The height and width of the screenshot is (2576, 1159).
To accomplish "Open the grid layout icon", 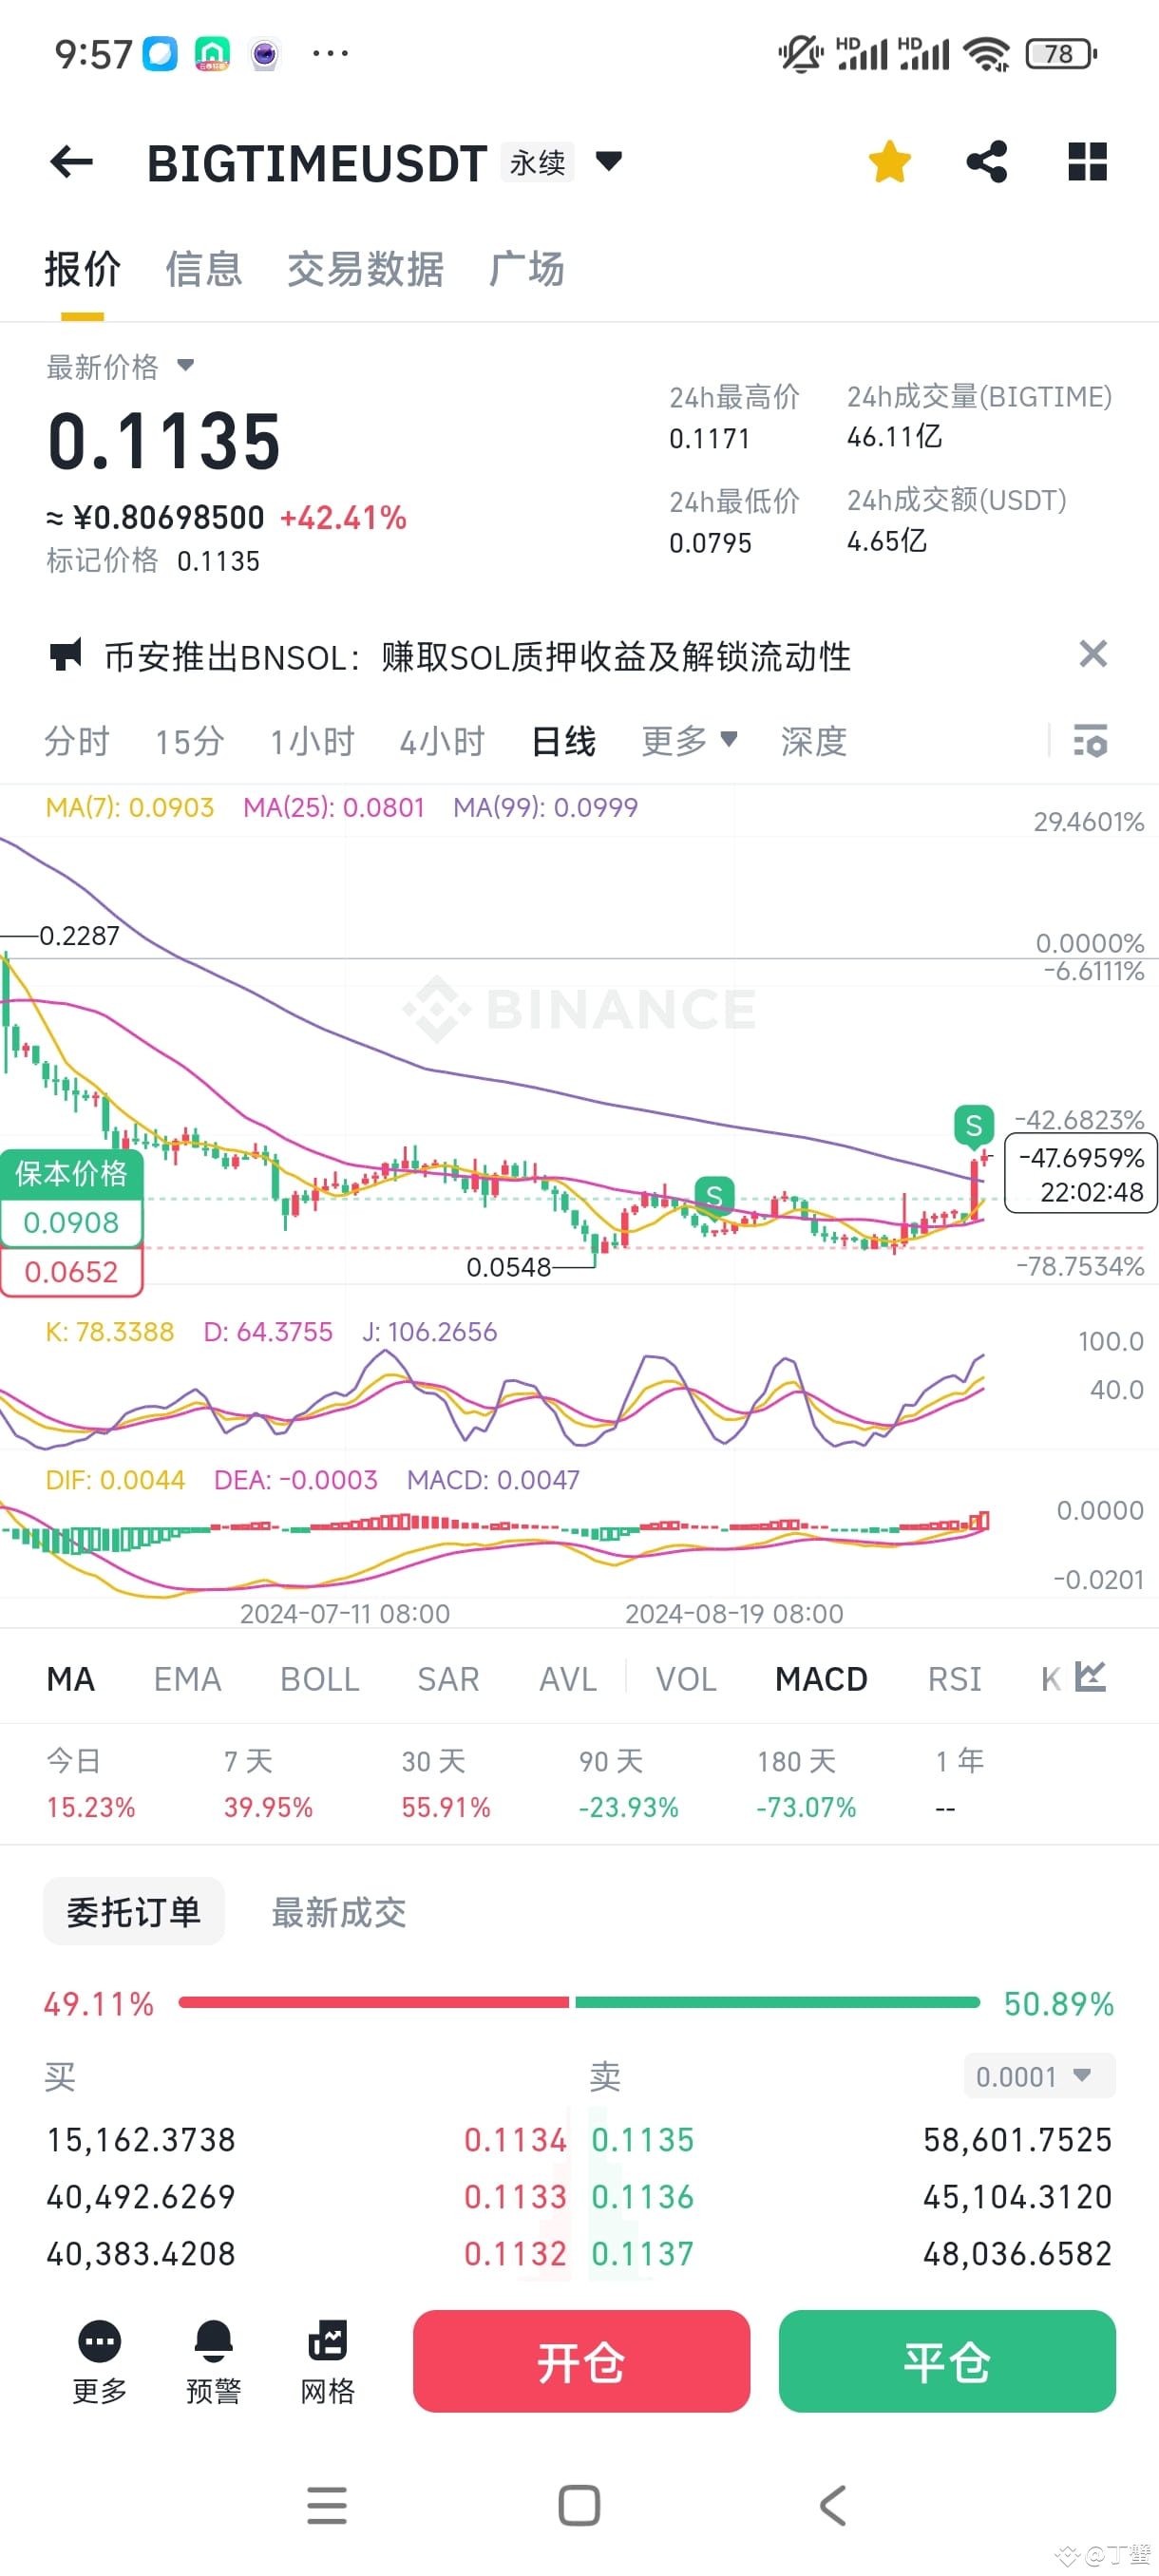I will pos(1087,162).
